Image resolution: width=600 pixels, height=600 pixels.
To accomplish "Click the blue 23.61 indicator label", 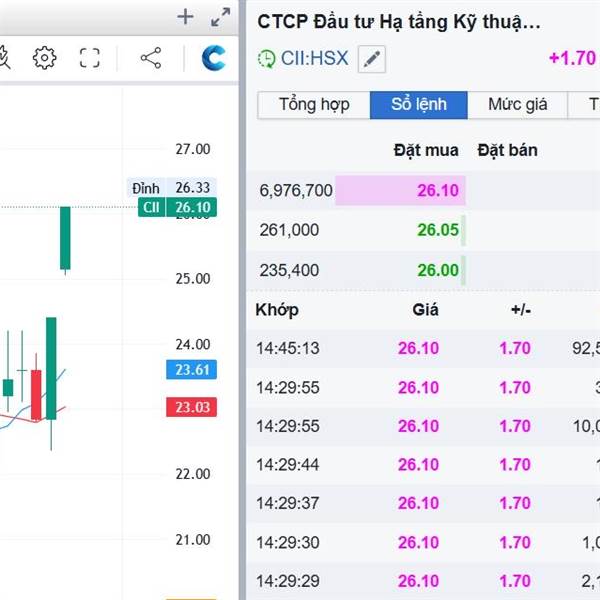I will [x=190, y=370].
